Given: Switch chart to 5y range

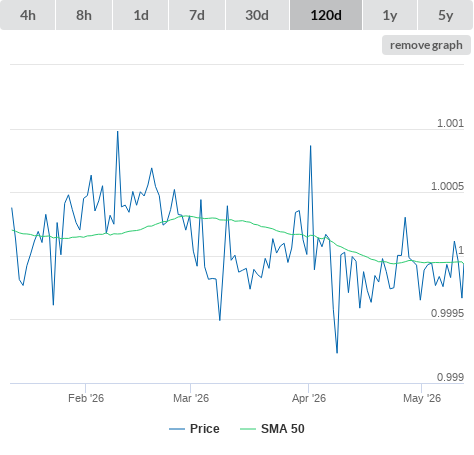Looking at the screenshot, I should pyautogui.click(x=446, y=15).
